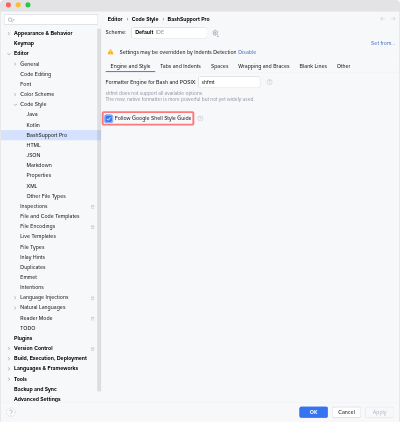Click the project marker beside Version Control
400x422 pixels.
(x=93, y=349)
